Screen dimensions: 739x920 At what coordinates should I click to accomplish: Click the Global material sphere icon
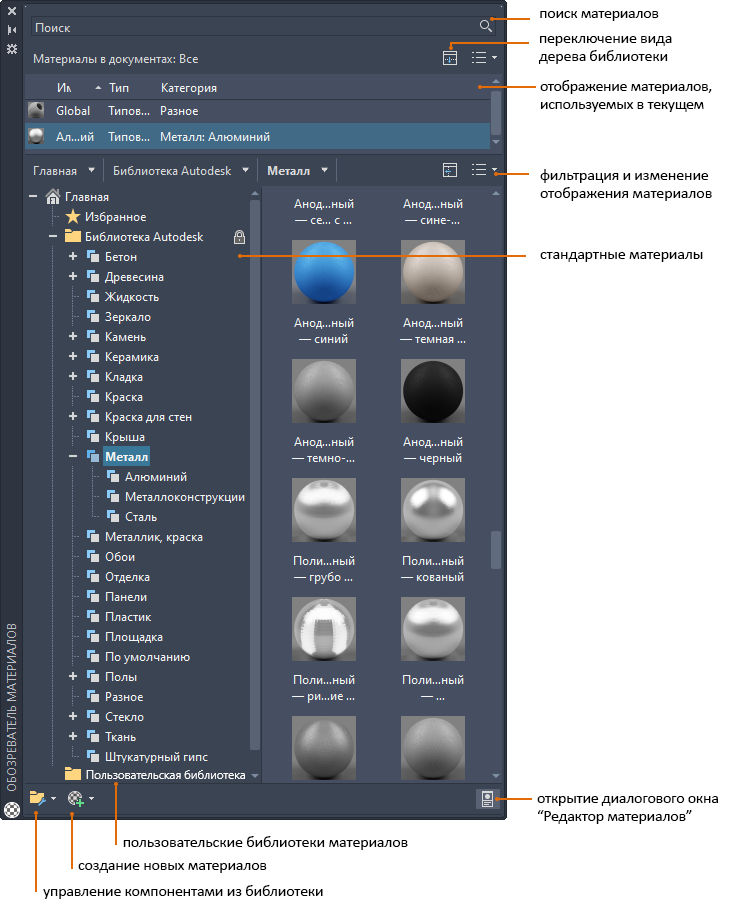(x=36, y=110)
